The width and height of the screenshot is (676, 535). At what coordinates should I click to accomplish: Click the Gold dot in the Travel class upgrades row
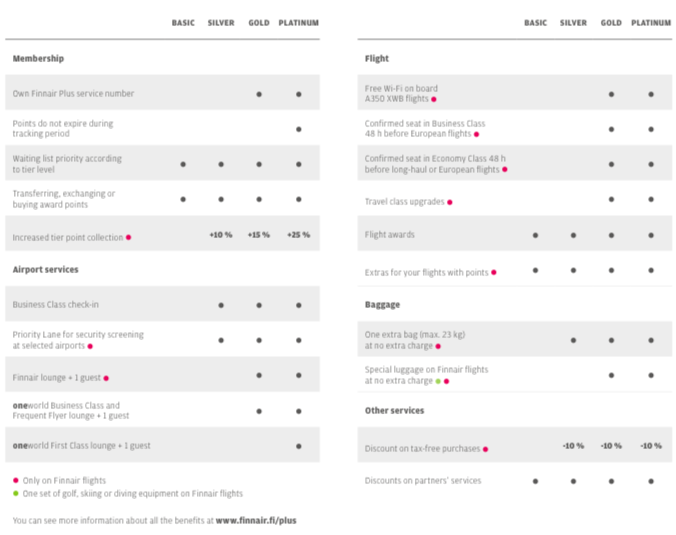pyautogui.click(x=611, y=200)
